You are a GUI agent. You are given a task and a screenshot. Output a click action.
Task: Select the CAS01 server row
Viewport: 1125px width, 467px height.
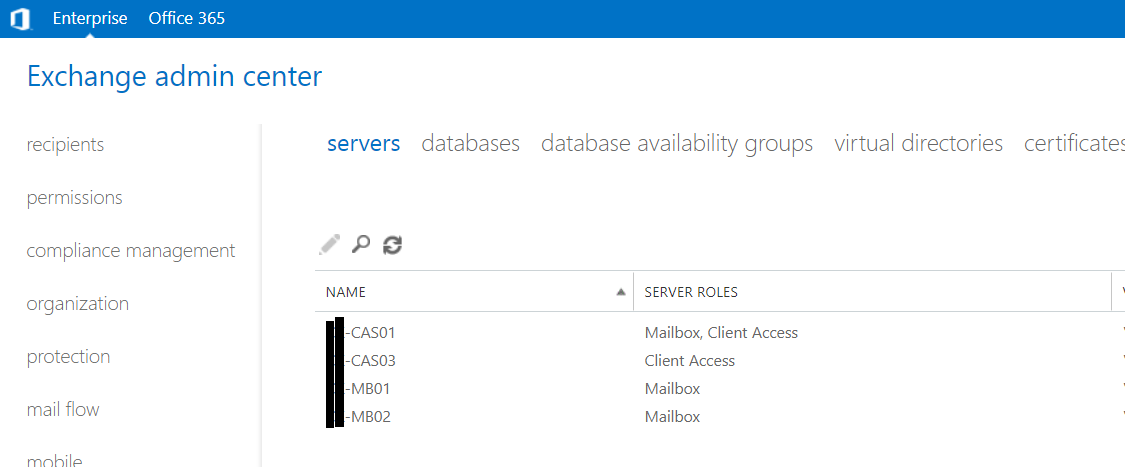[720, 333]
